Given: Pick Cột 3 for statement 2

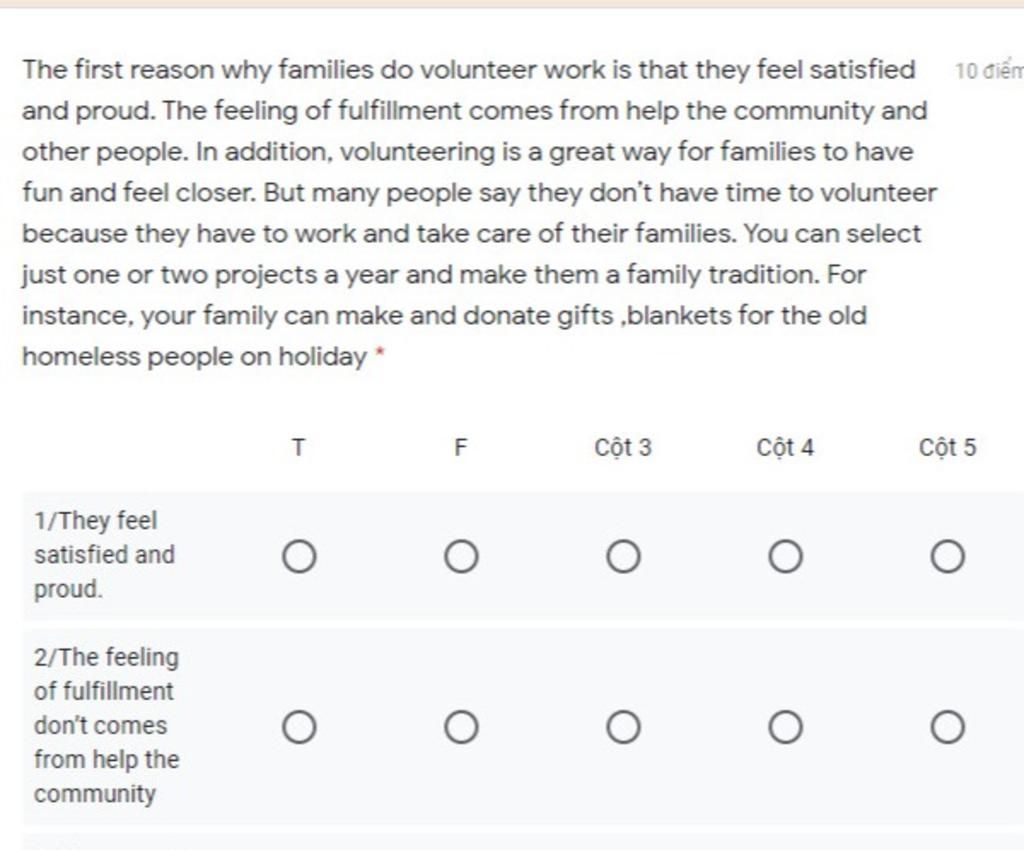Looking at the screenshot, I should pyautogui.click(x=623, y=727).
